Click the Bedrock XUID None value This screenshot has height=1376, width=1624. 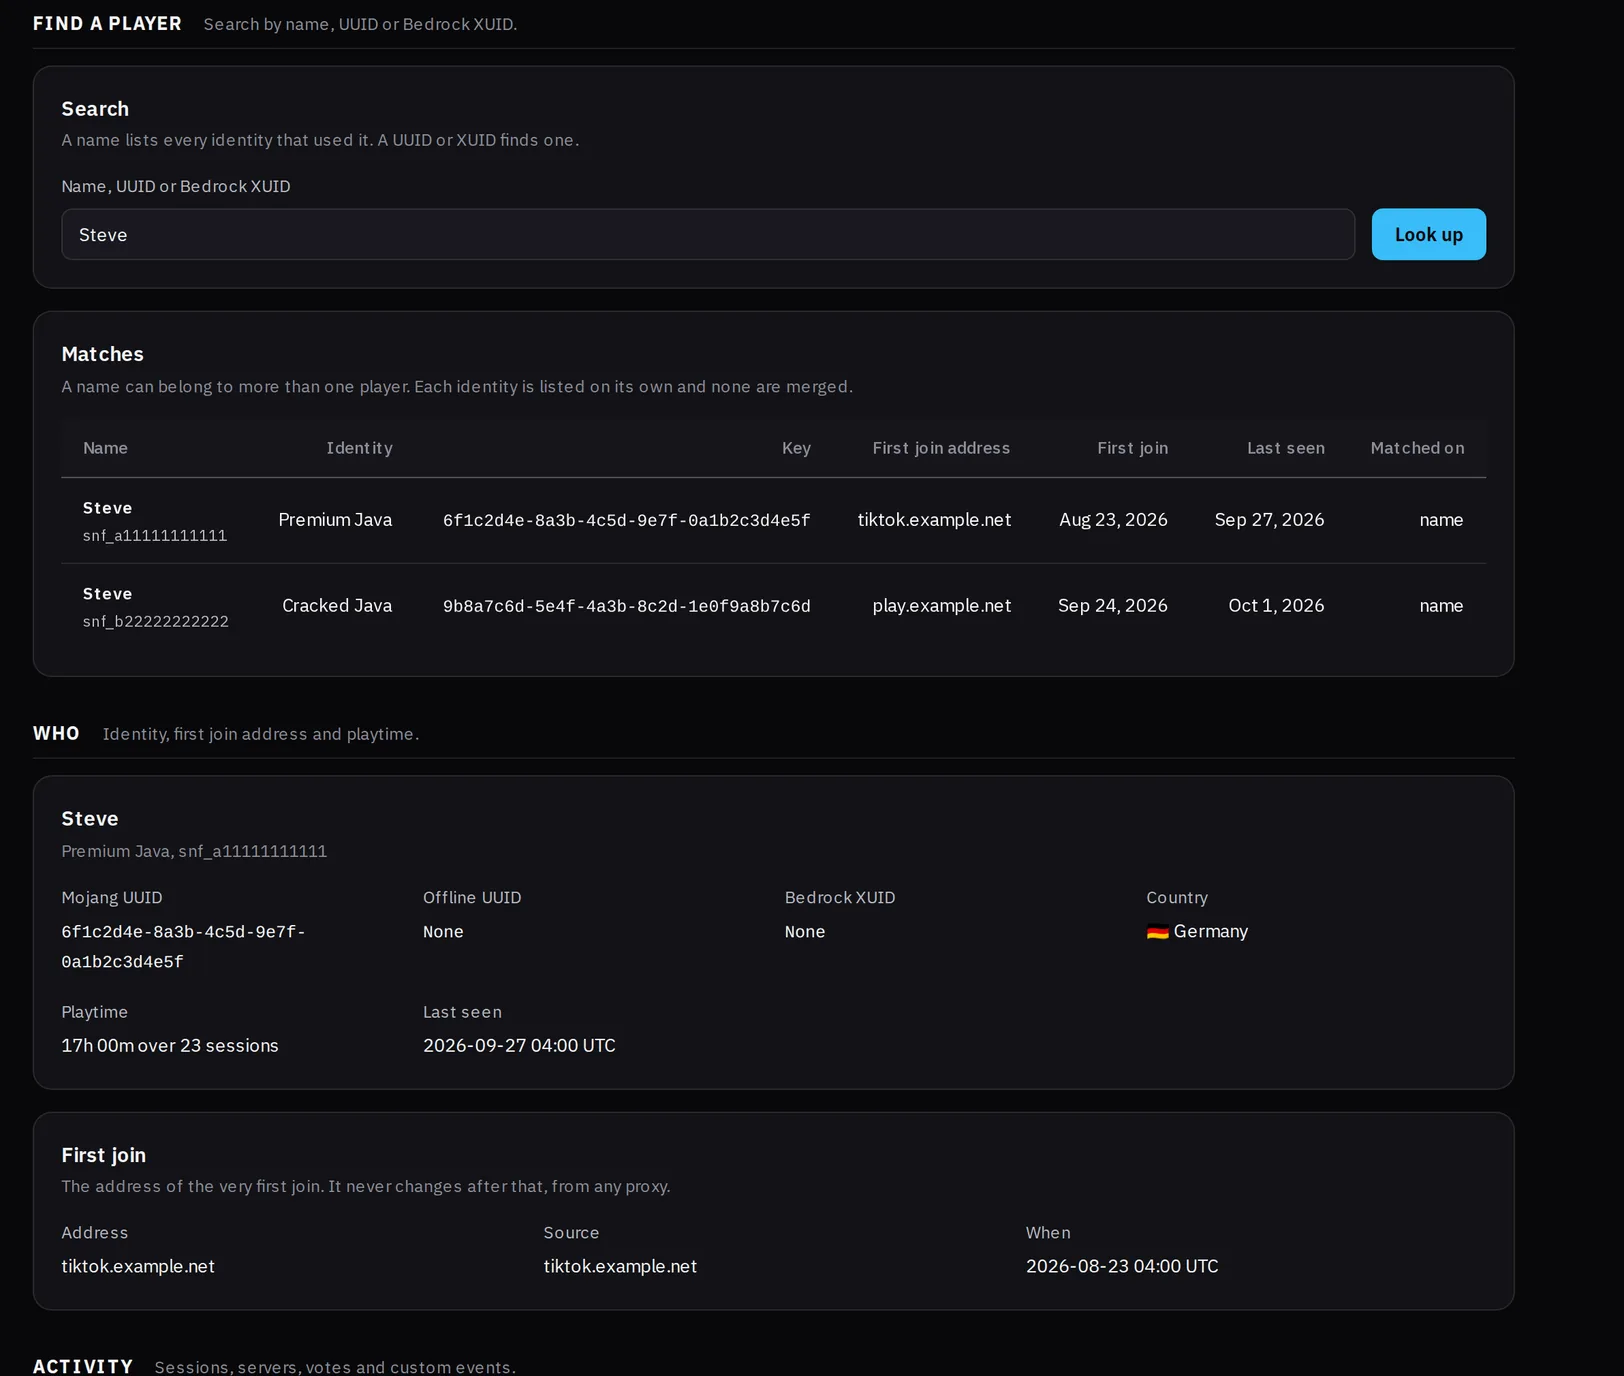(805, 932)
